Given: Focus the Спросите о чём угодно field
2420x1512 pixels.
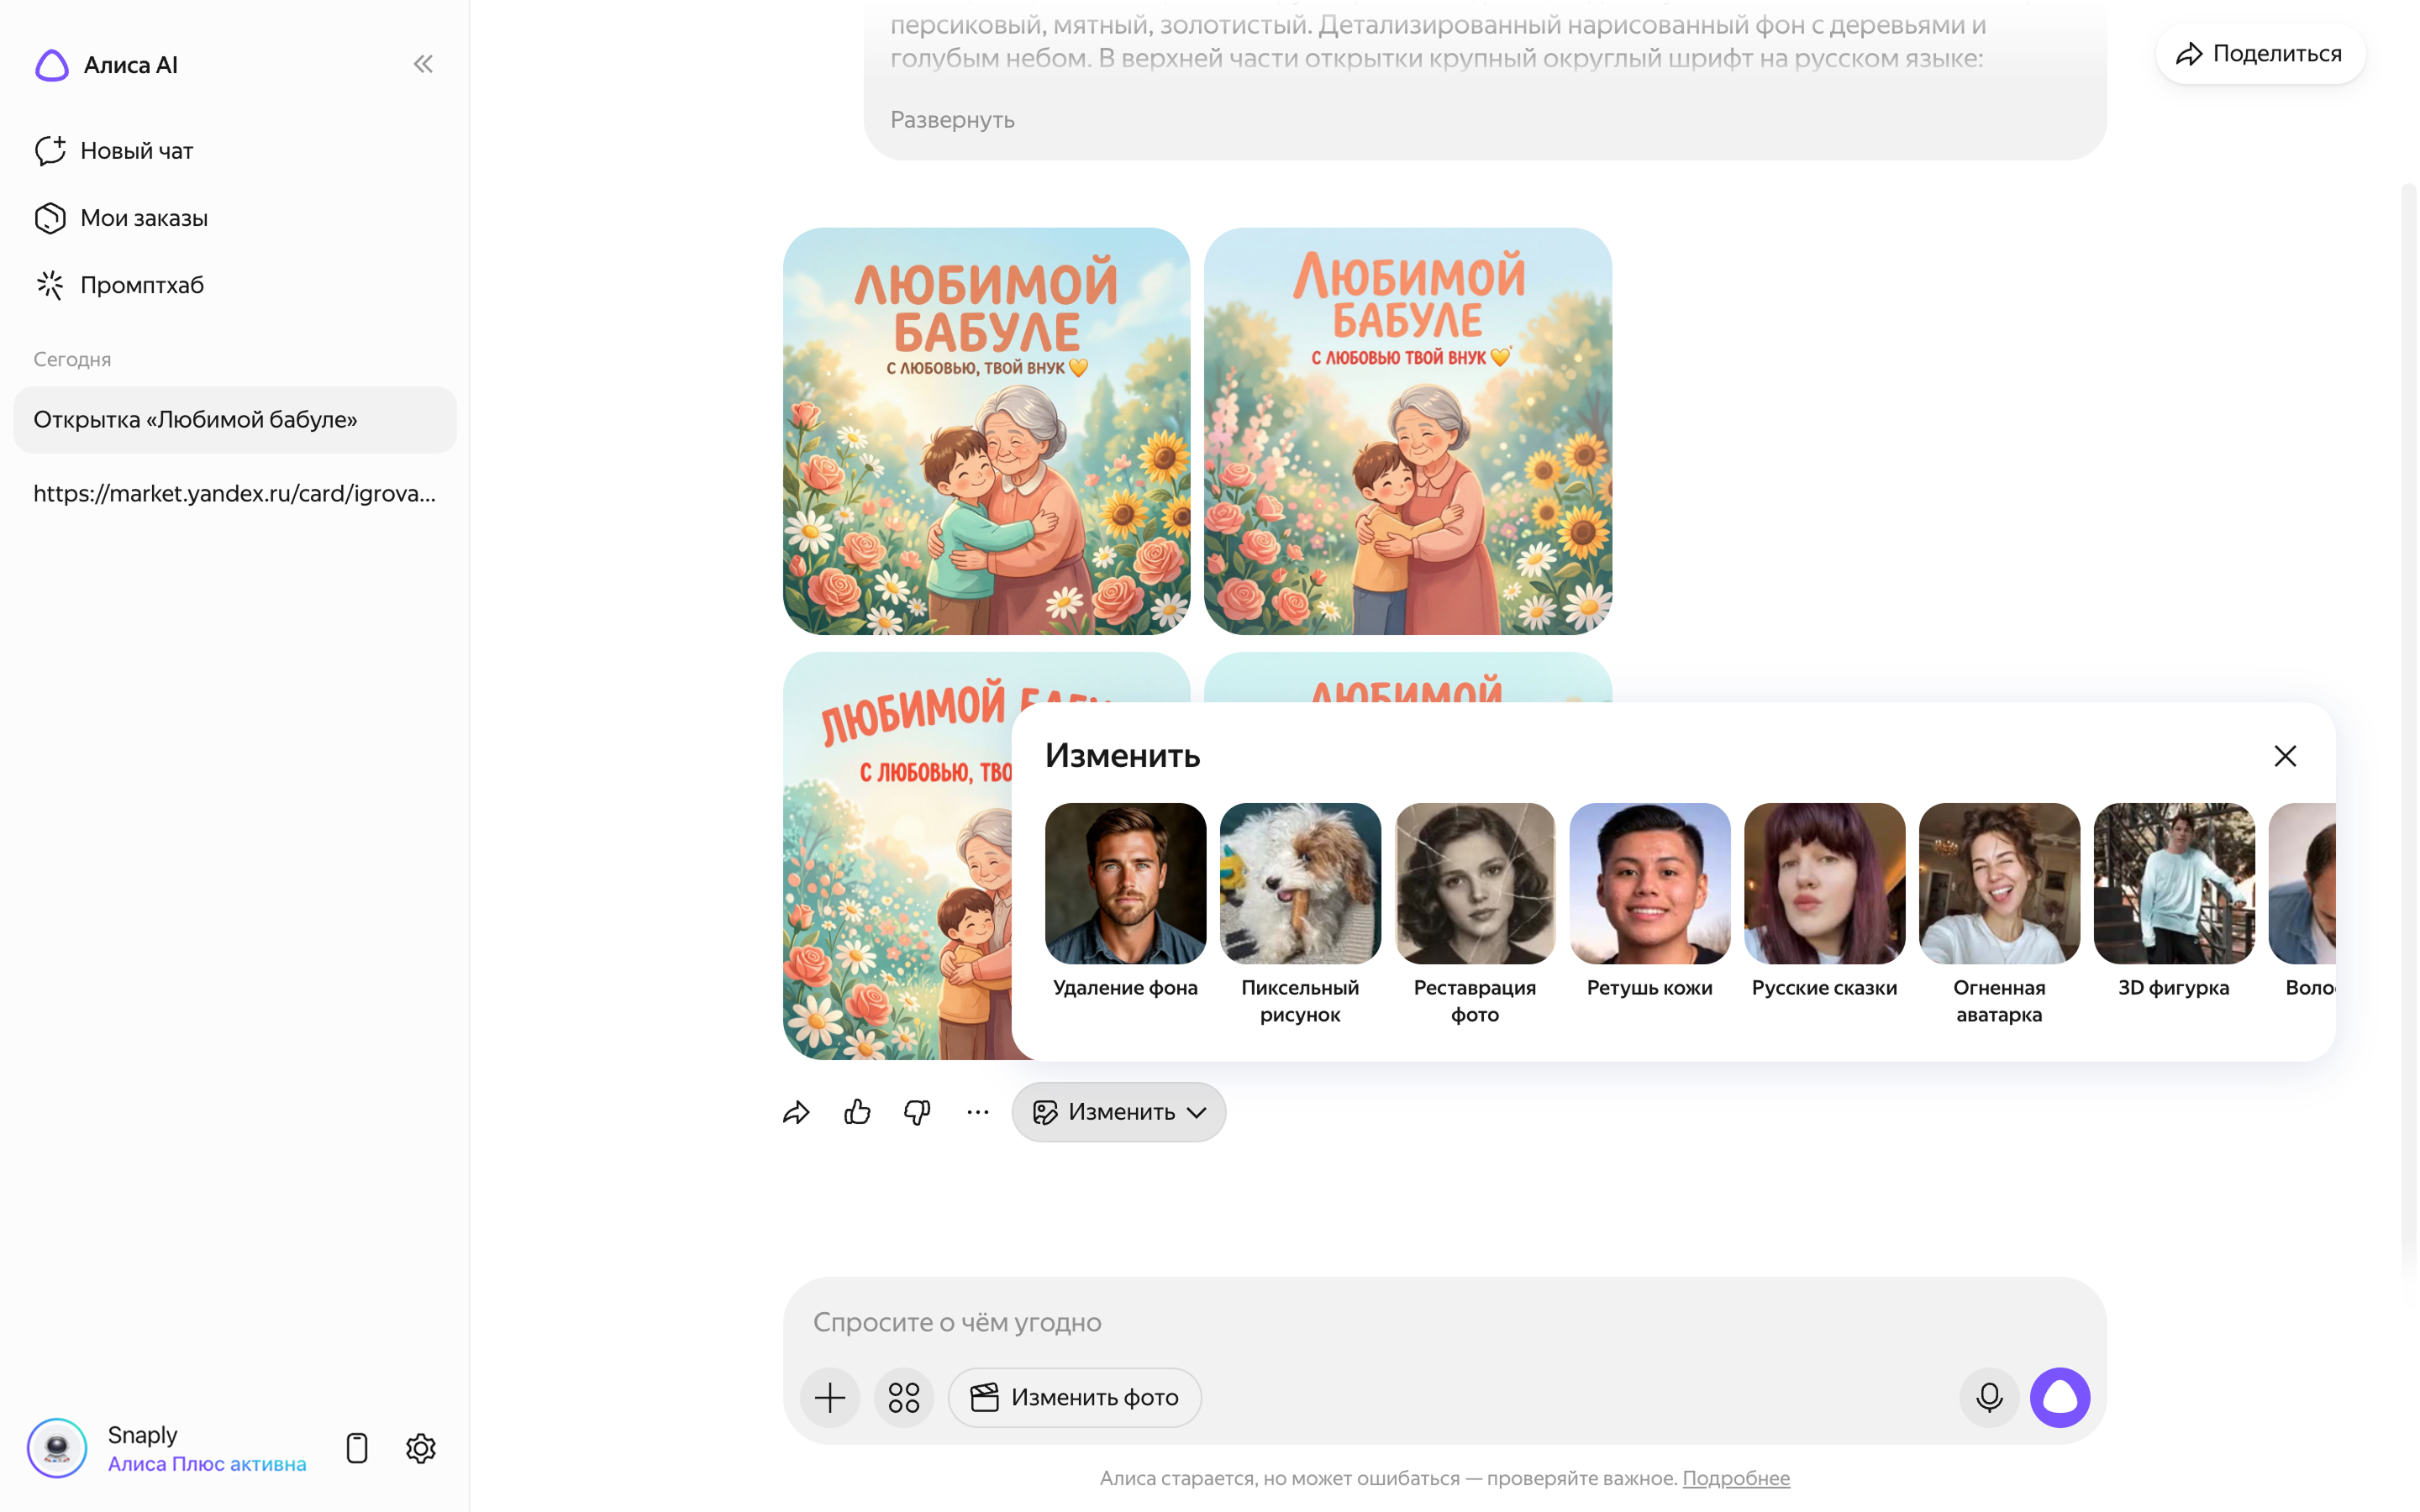Looking at the screenshot, I should (1444, 1322).
